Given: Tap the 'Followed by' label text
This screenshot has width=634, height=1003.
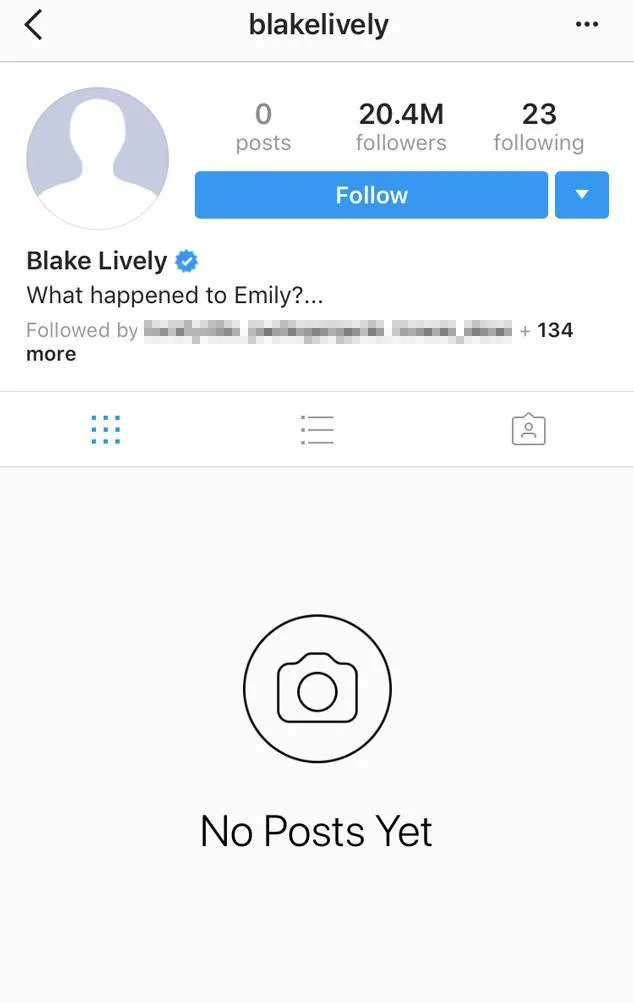Looking at the screenshot, I should pyautogui.click(x=82, y=330).
